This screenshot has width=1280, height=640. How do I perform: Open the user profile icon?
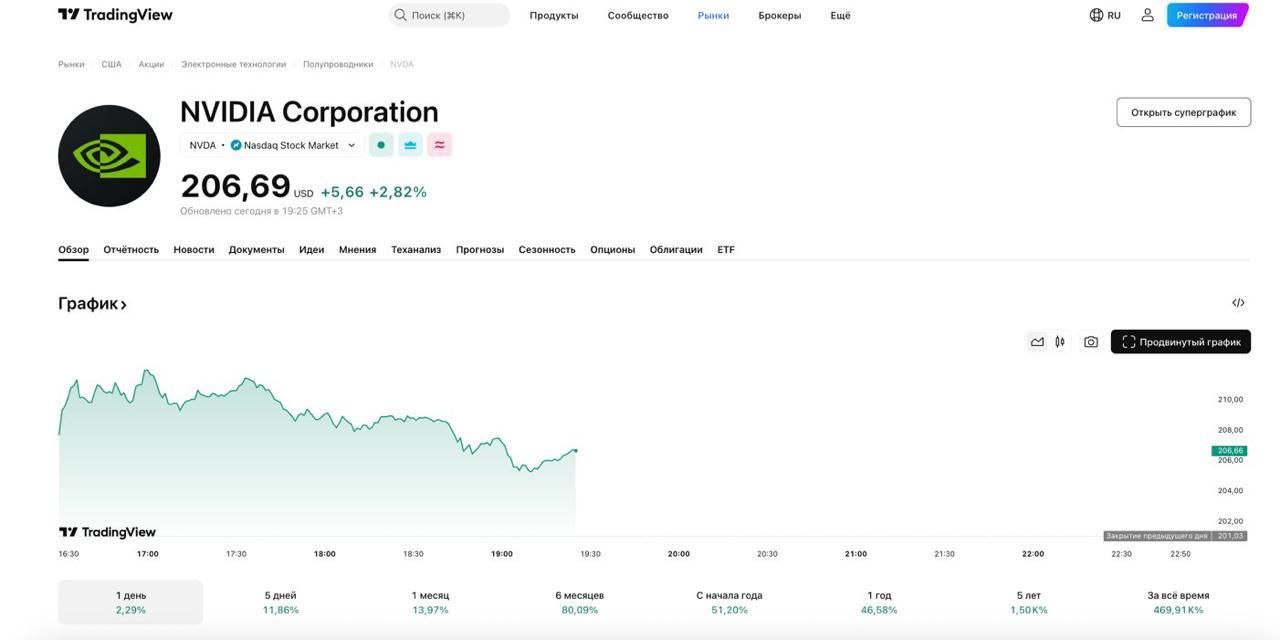click(x=1147, y=15)
